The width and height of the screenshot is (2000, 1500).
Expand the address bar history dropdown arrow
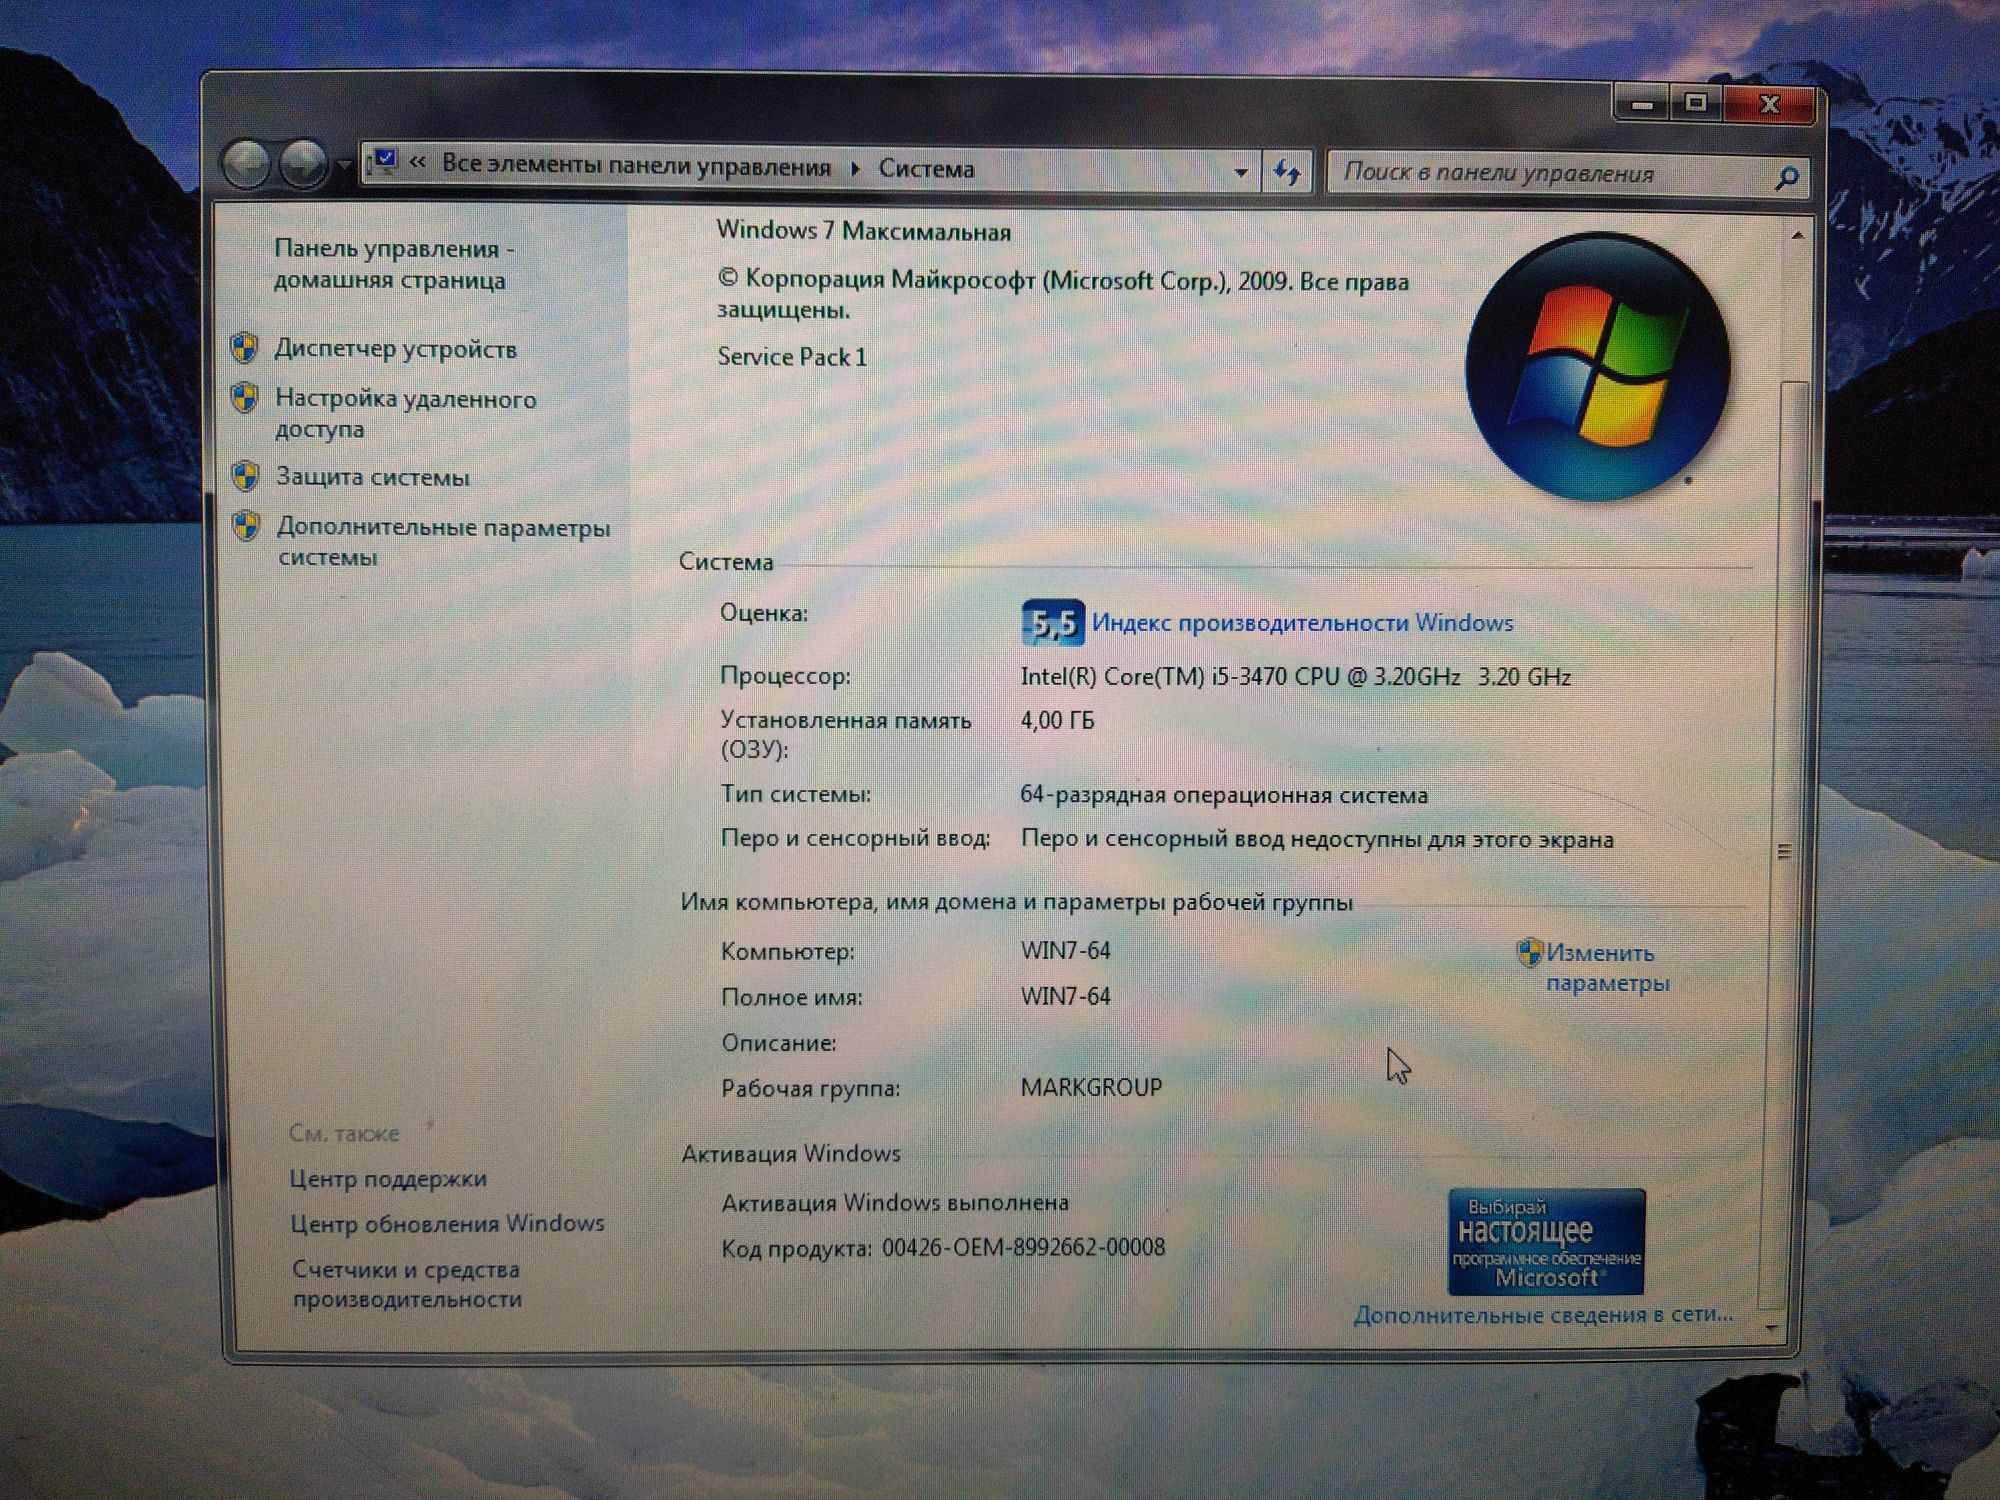tap(1241, 171)
